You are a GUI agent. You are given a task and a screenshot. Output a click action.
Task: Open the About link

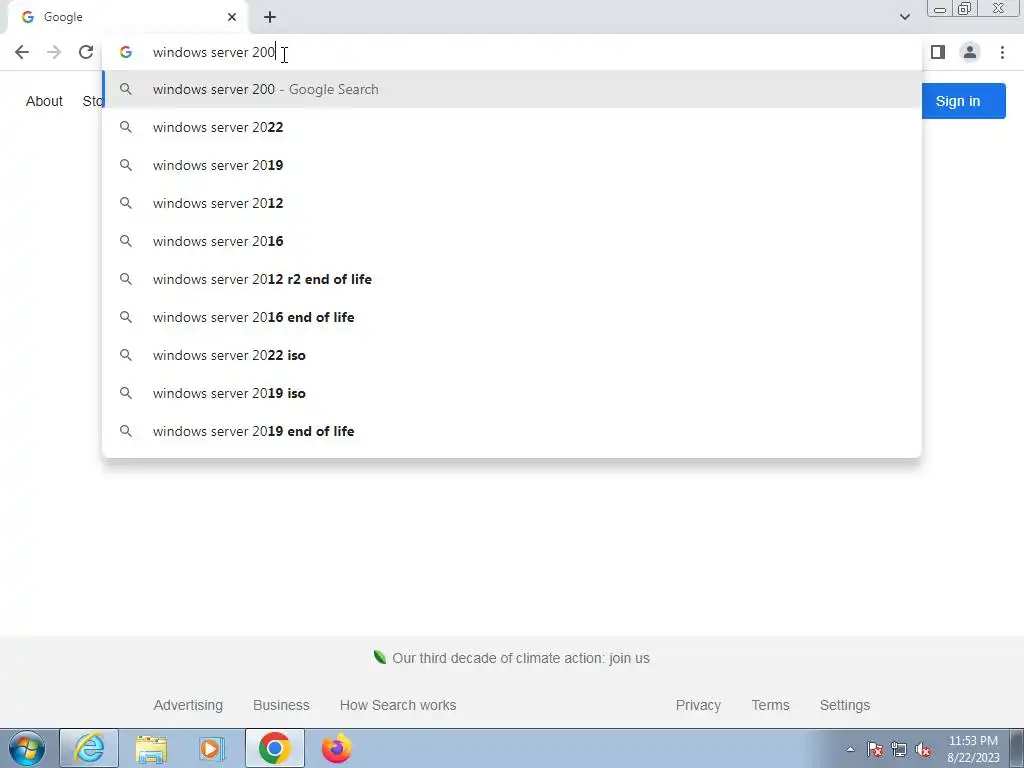point(44,101)
